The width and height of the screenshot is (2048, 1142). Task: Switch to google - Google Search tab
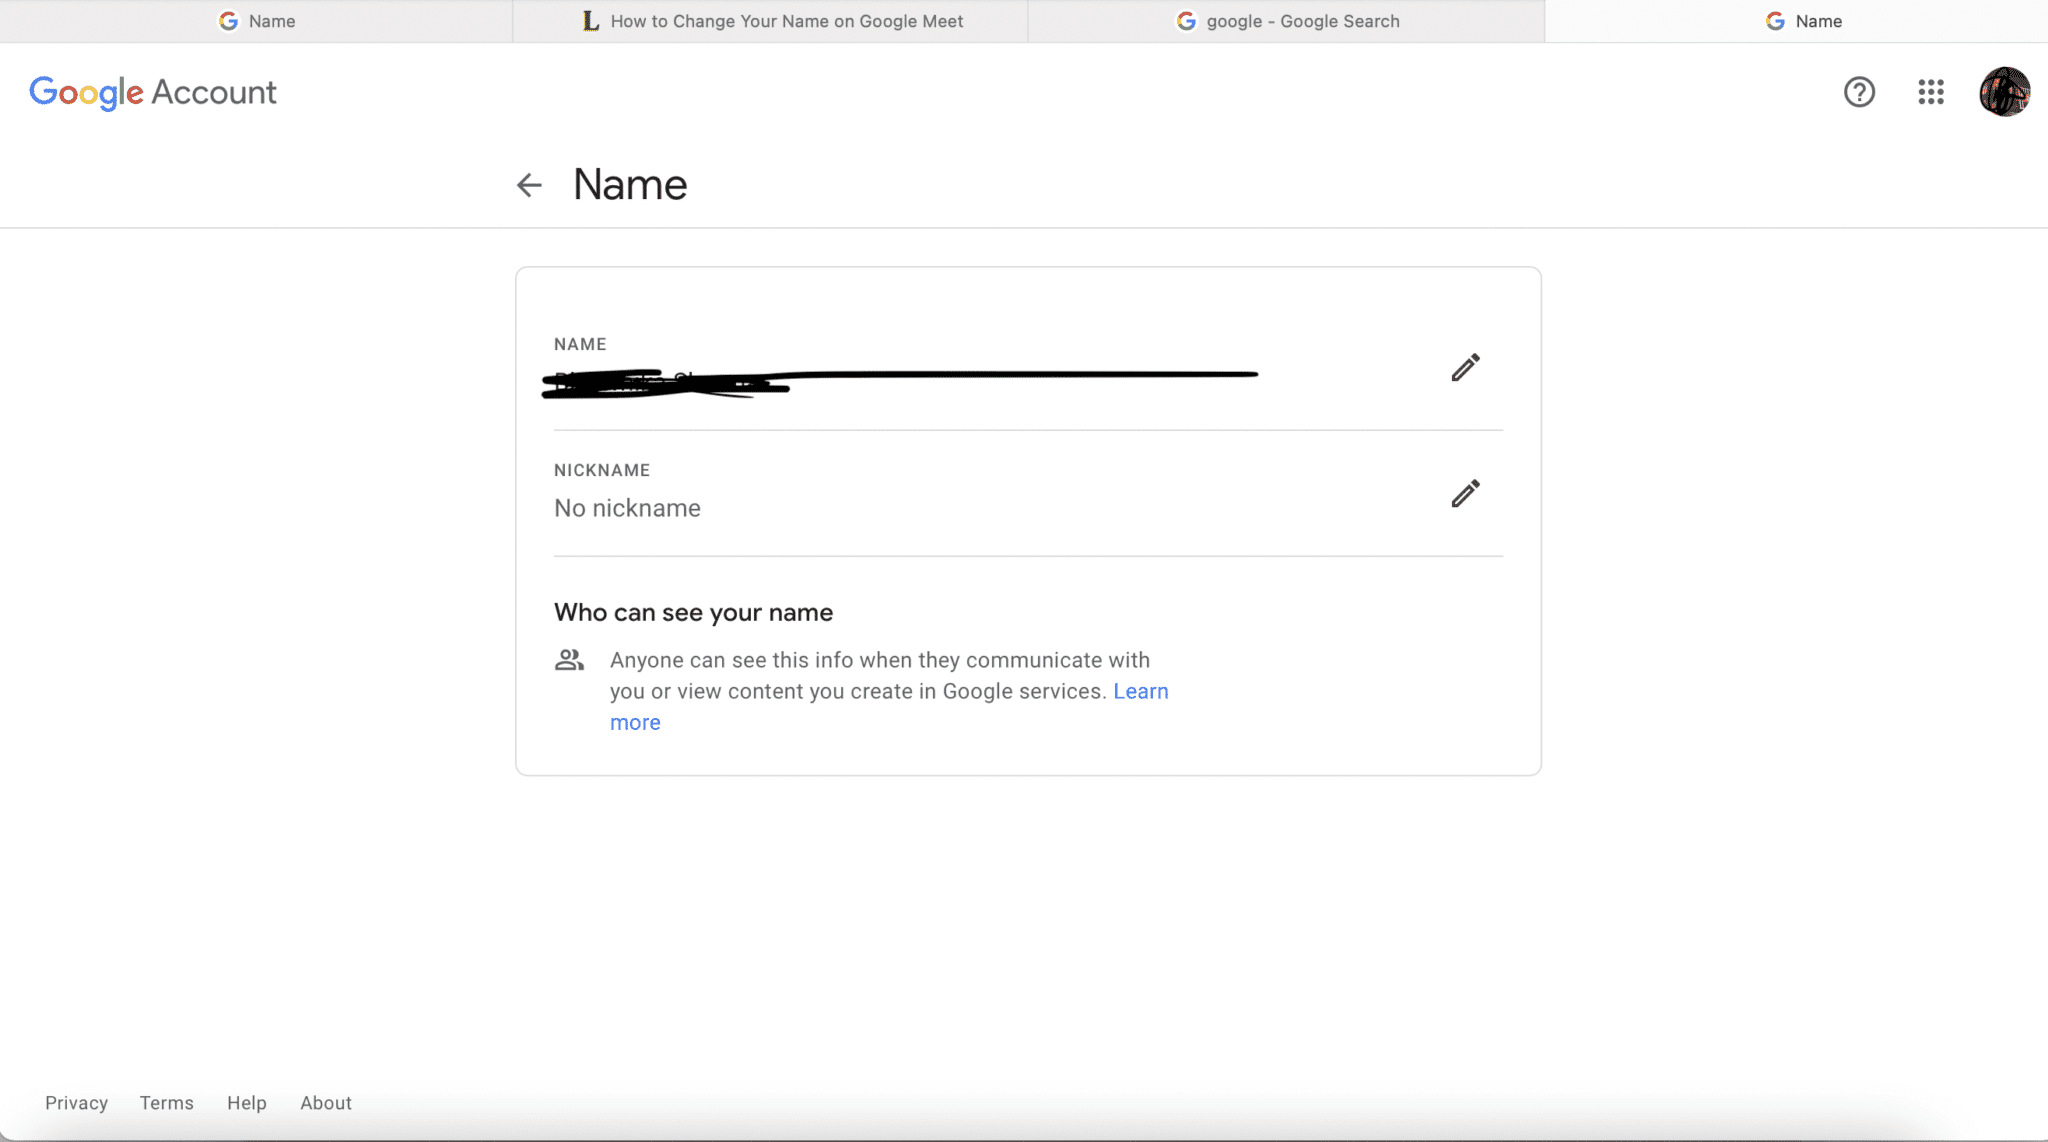pos(1287,21)
